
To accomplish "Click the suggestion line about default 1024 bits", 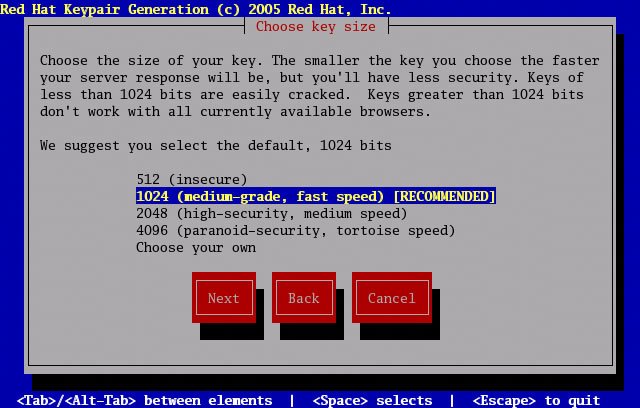I will coord(216,146).
